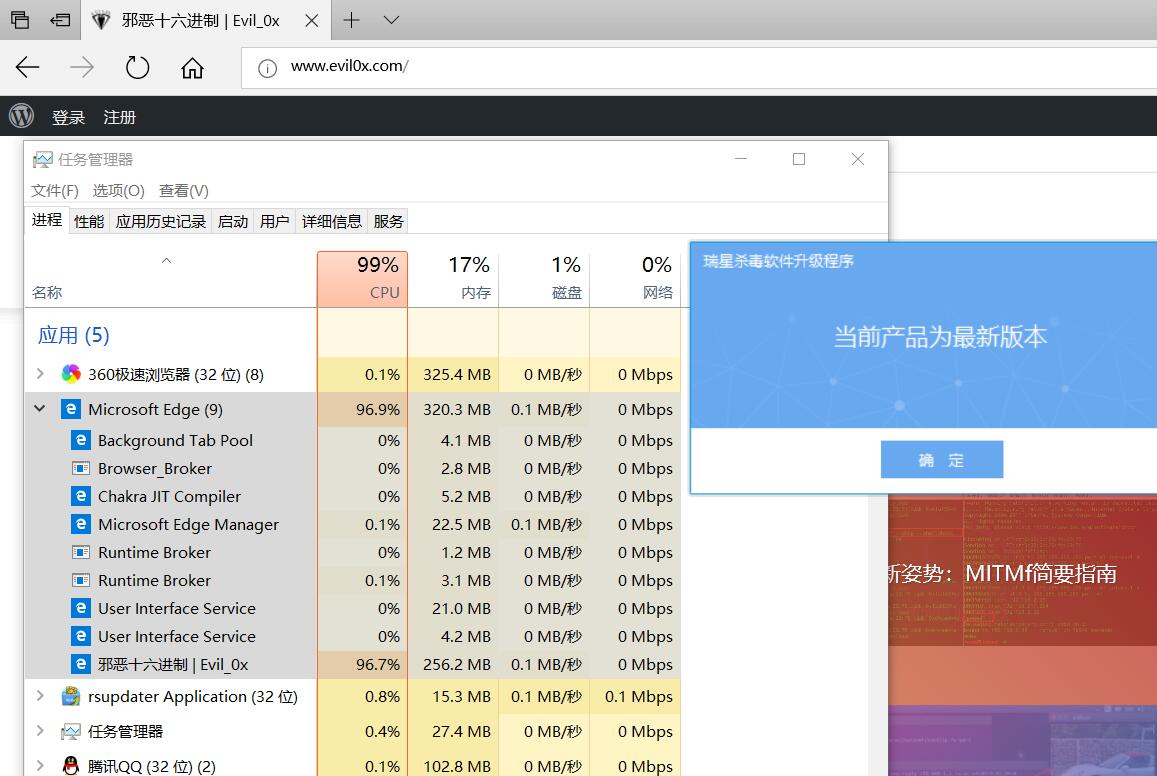Viewport: 1157px width, 776px height.
Task: Click the Browser_Broker process icon
Action: pyautogui.click(x=80, y=468)
